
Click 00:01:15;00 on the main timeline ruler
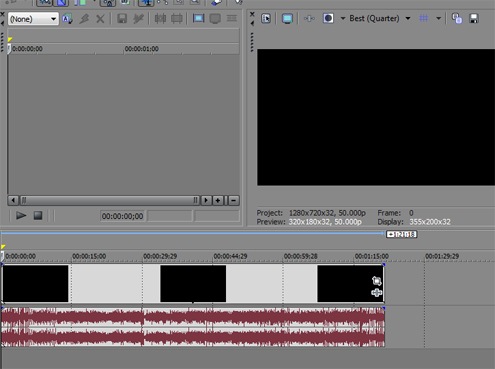tap(371, 256)
